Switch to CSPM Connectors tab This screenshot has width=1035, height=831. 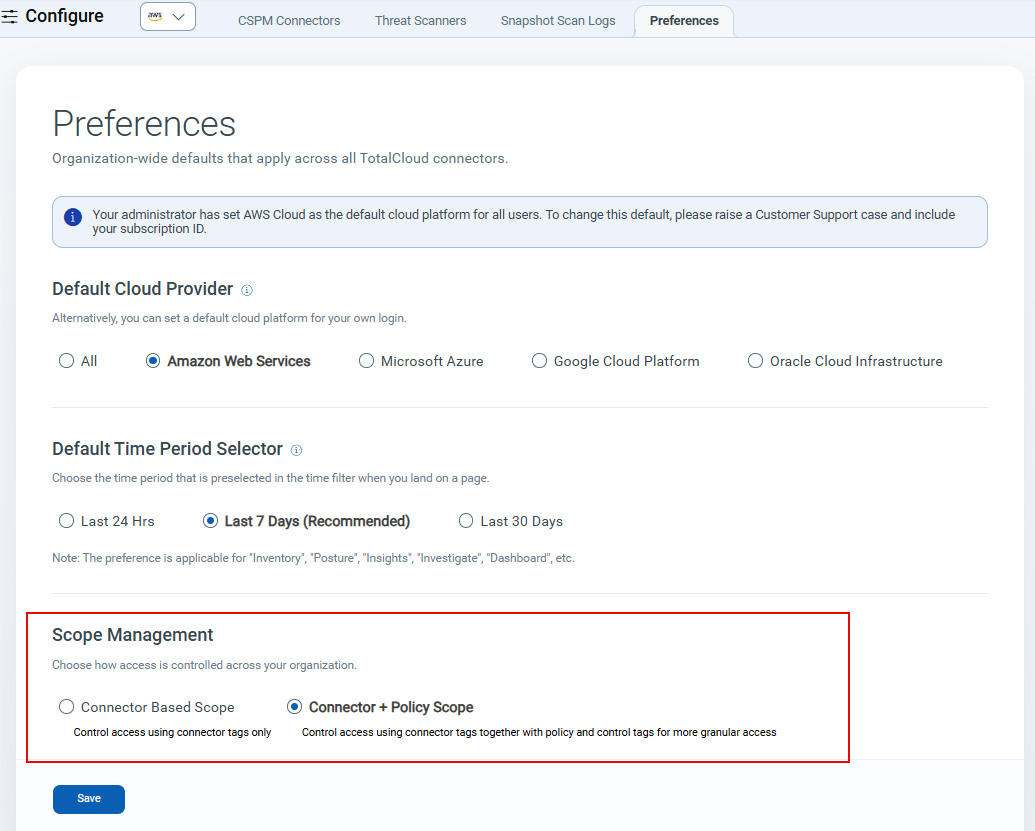[x=289, y=20]
